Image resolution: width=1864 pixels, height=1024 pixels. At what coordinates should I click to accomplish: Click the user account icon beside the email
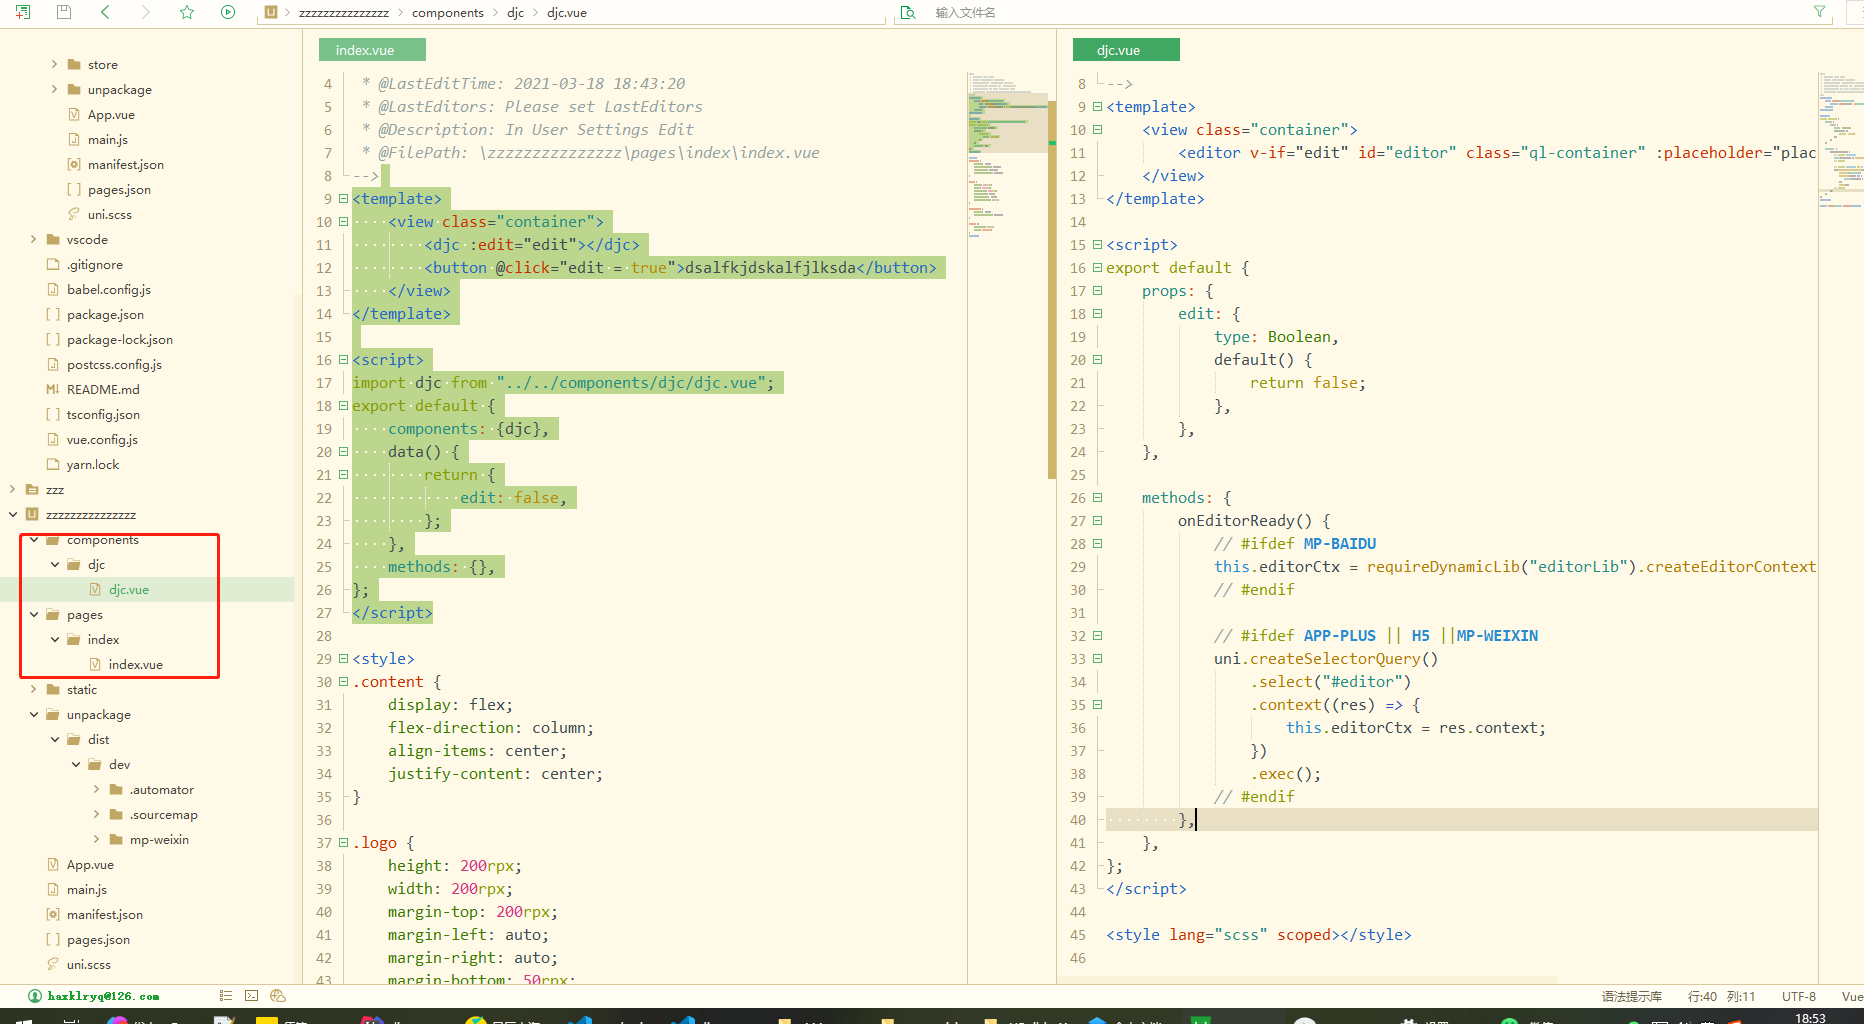(x=35, y=996)
